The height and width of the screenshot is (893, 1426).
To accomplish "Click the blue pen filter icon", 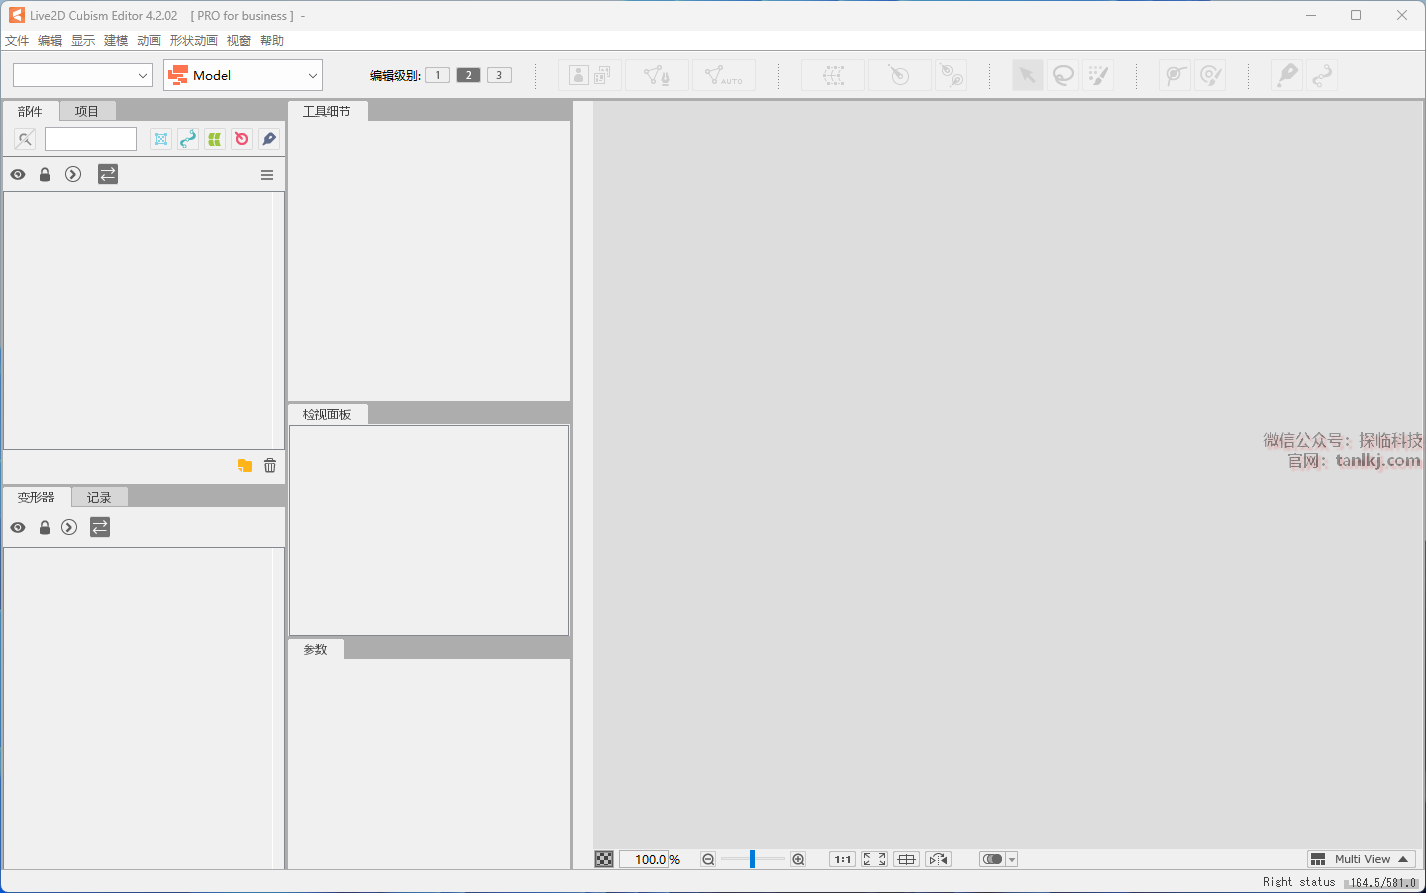I will [x=269, y=139].
